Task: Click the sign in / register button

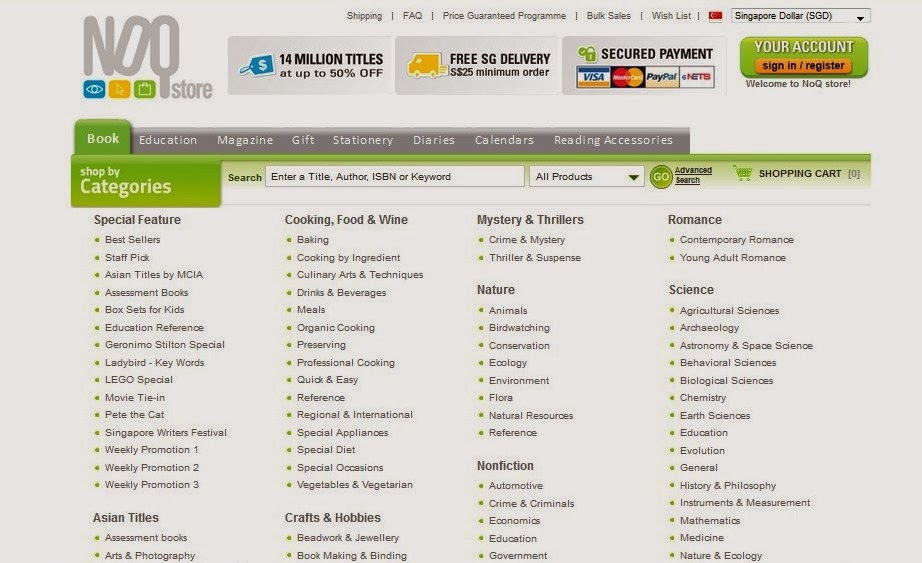Action: point(803,66)
